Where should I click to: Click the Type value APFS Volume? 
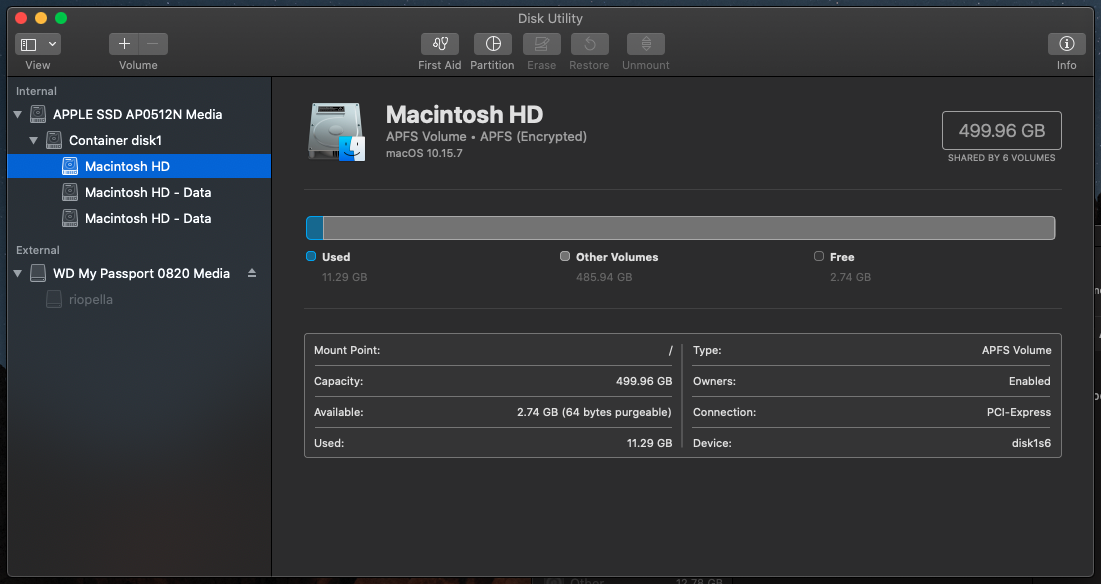[x=1016, y=350]
